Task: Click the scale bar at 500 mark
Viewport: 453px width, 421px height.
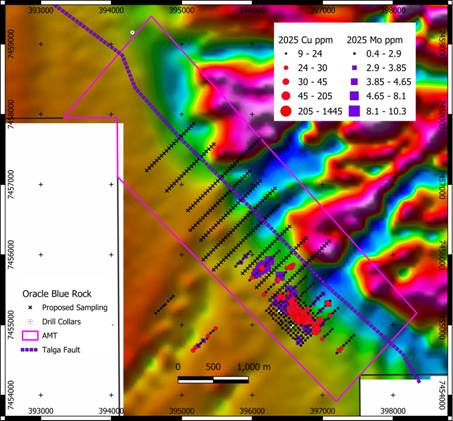Action: 213,380
